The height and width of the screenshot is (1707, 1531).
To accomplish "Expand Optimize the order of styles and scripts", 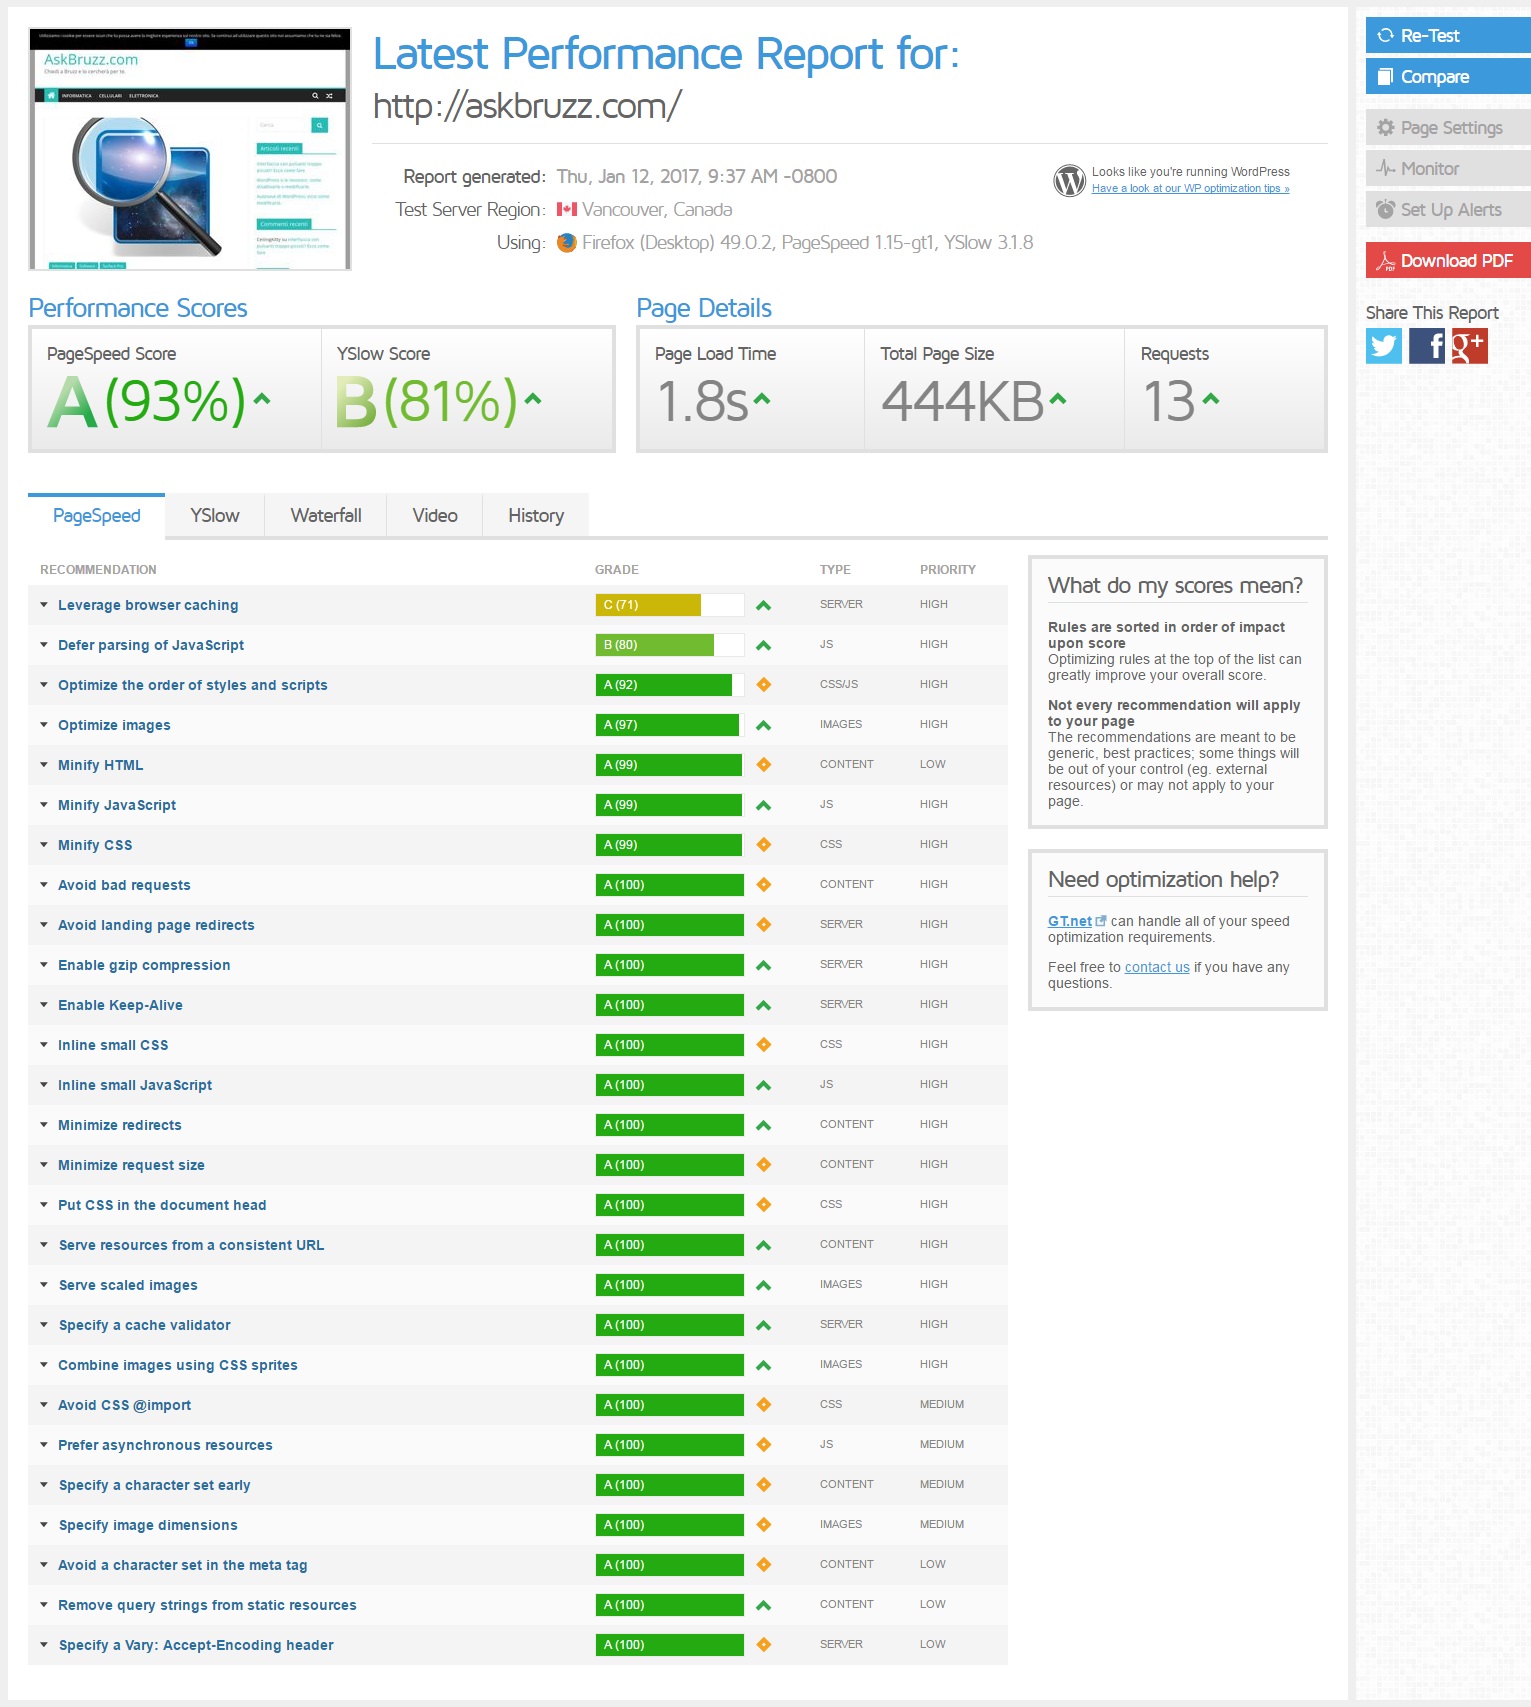I will tap(44, 685).
